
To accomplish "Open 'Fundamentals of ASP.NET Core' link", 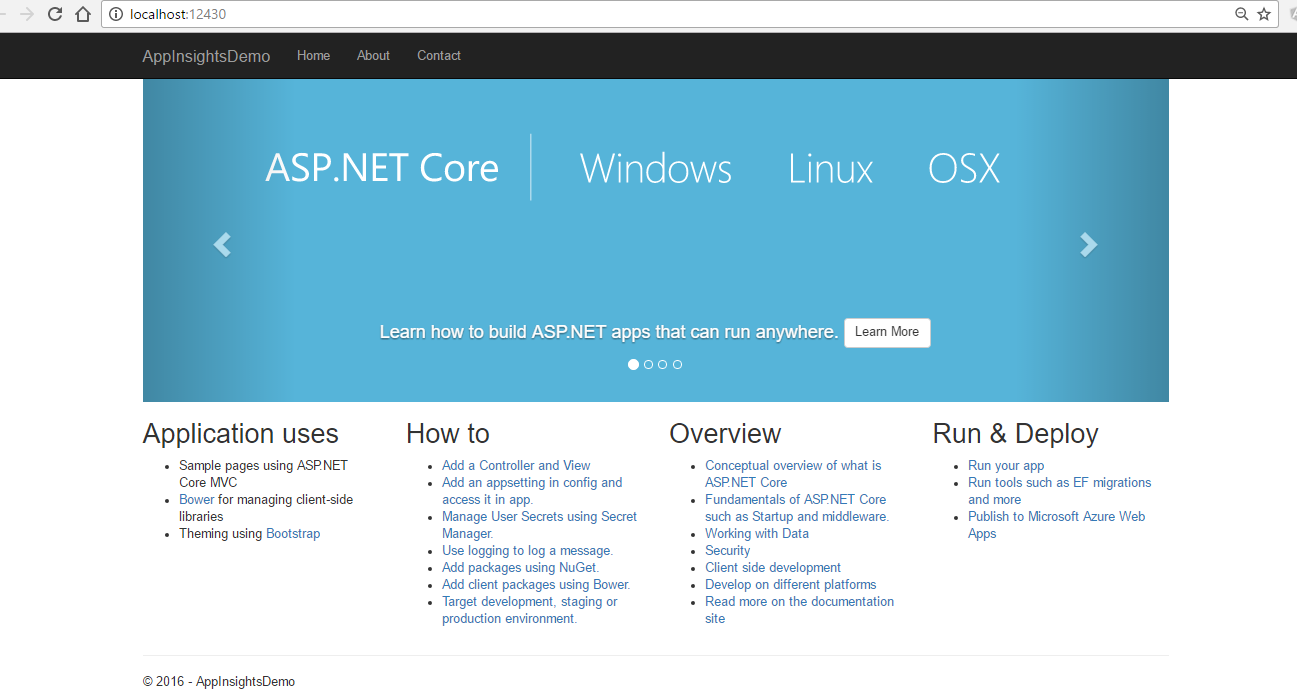I will (797, 508).
